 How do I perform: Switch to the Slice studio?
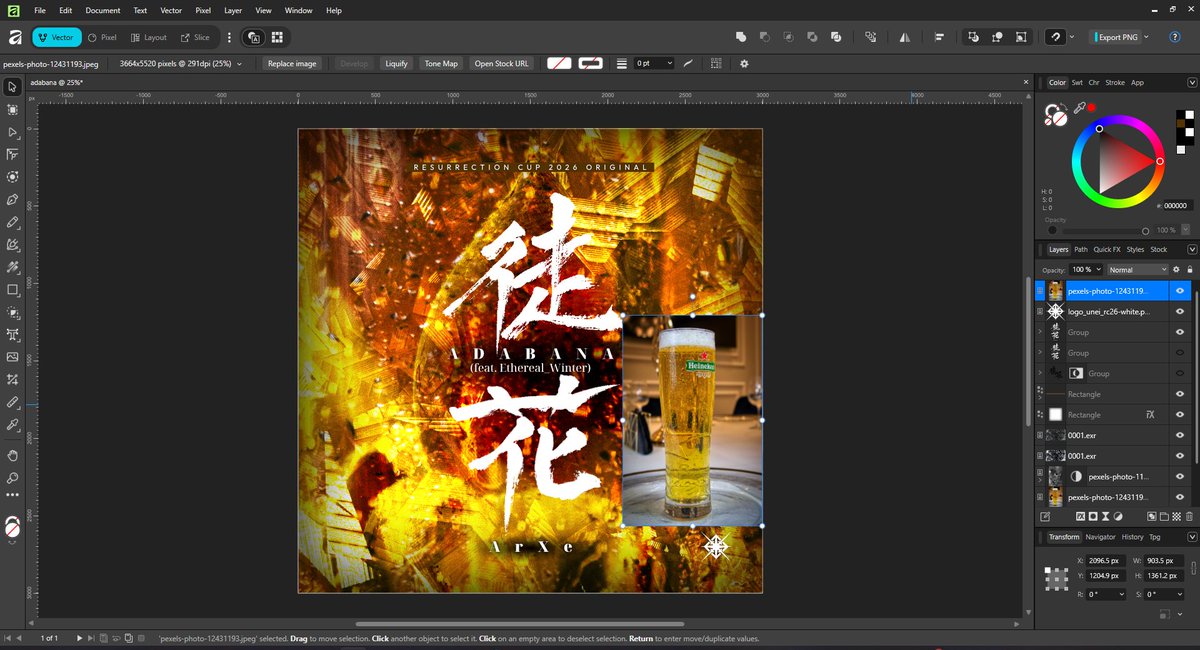pos(194,37)
